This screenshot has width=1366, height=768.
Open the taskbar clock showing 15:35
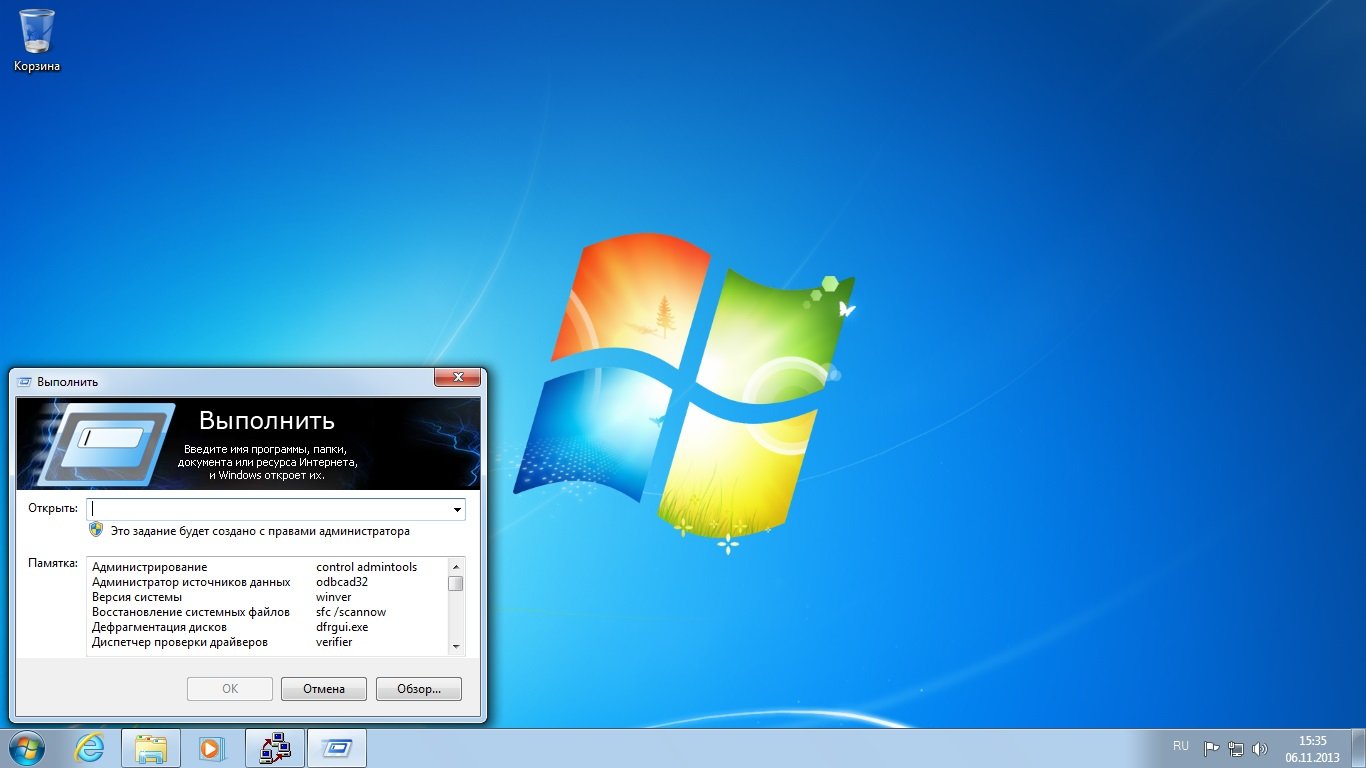1312,748
